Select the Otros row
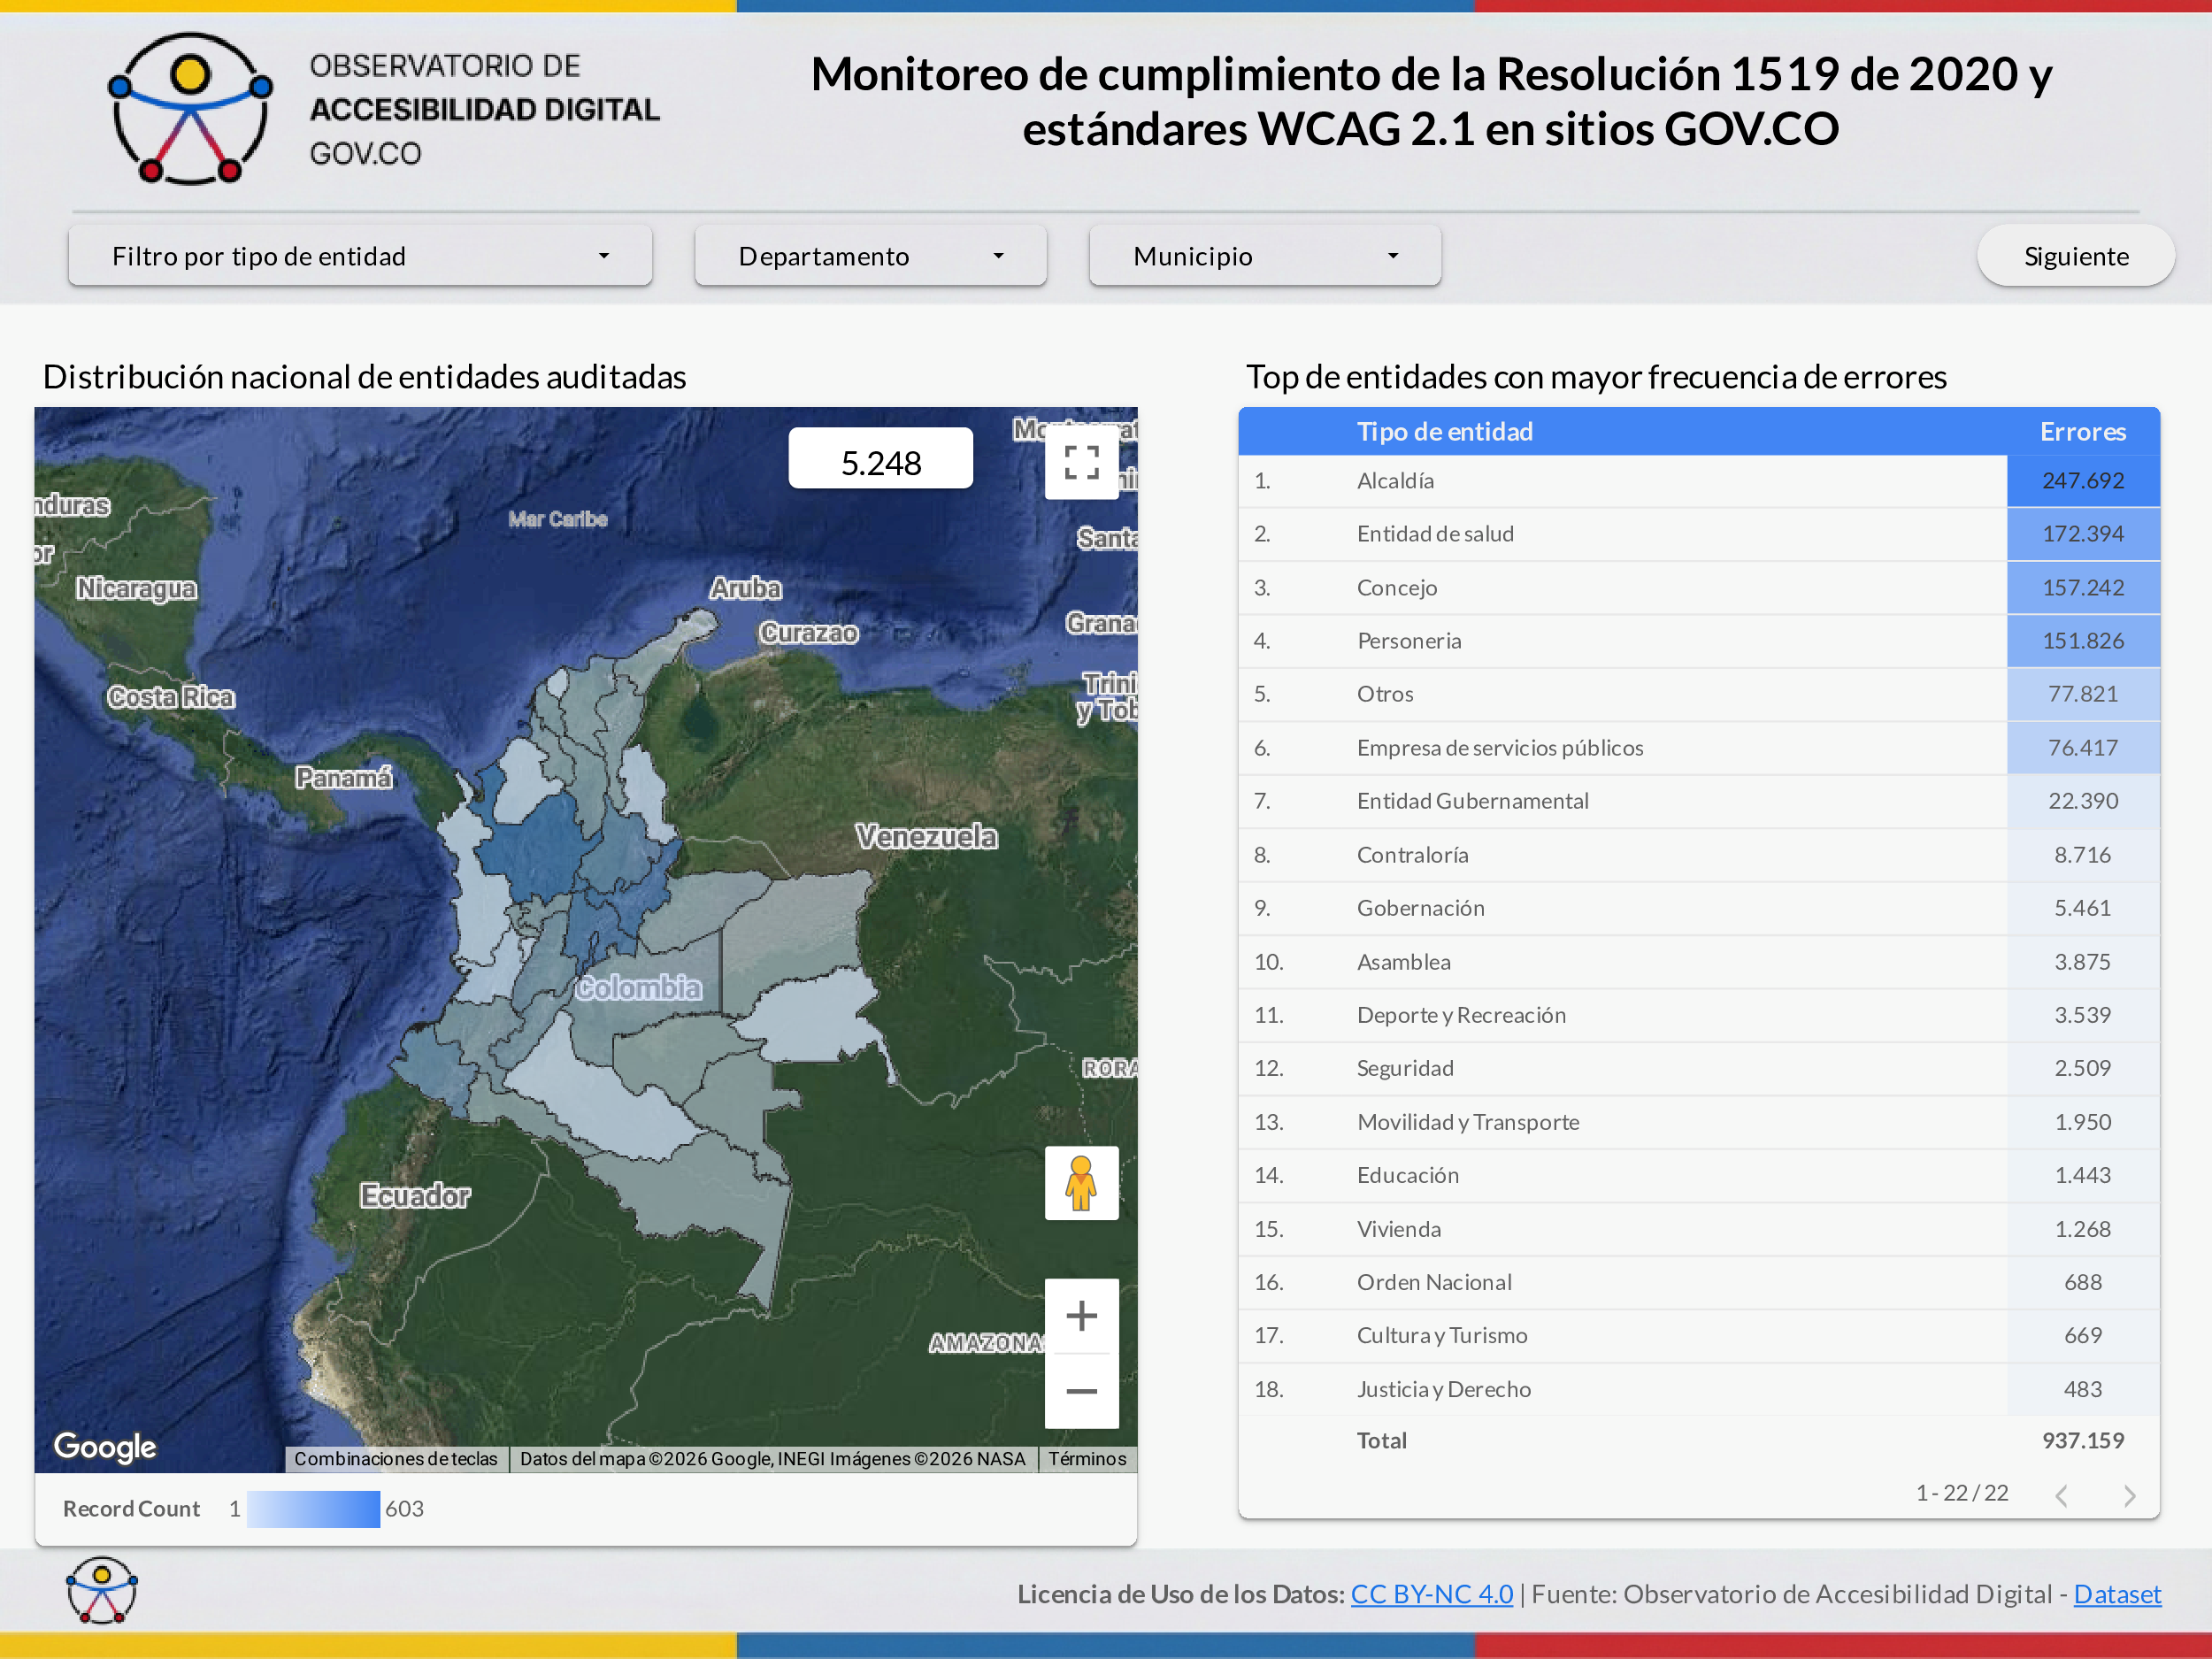The width and height of the screenshot is (2212, 1659). pos(1698,694)
